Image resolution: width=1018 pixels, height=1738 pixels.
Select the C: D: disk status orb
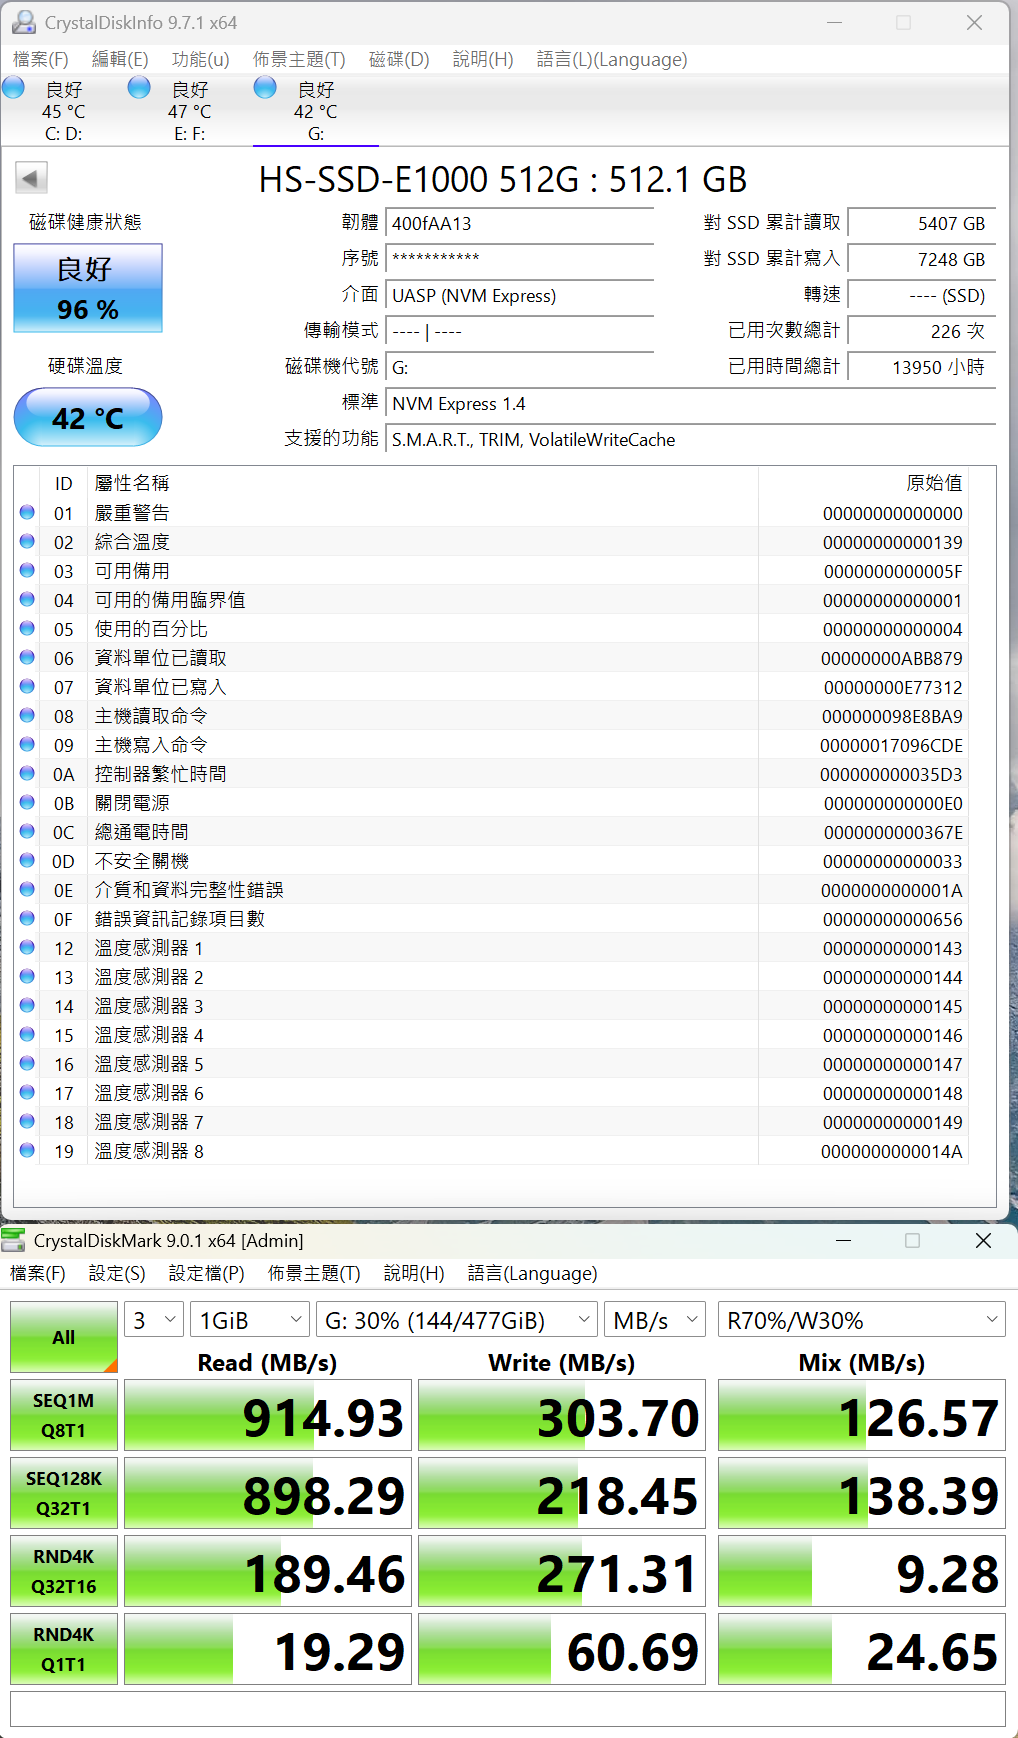(14, 88)
